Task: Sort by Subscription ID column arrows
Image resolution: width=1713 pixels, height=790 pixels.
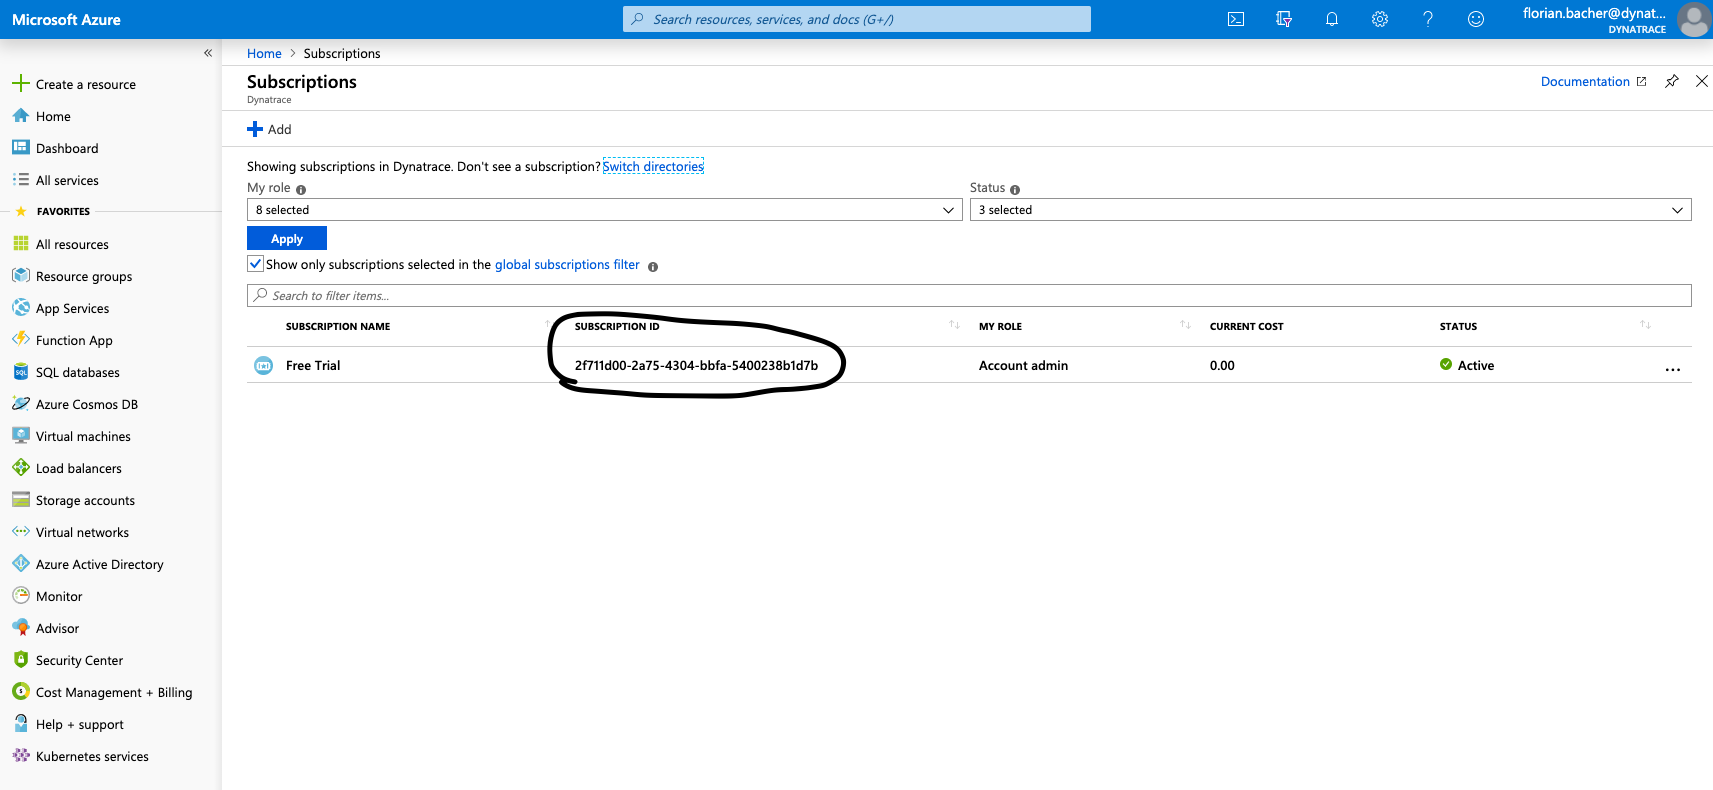Action: [954, 325]
